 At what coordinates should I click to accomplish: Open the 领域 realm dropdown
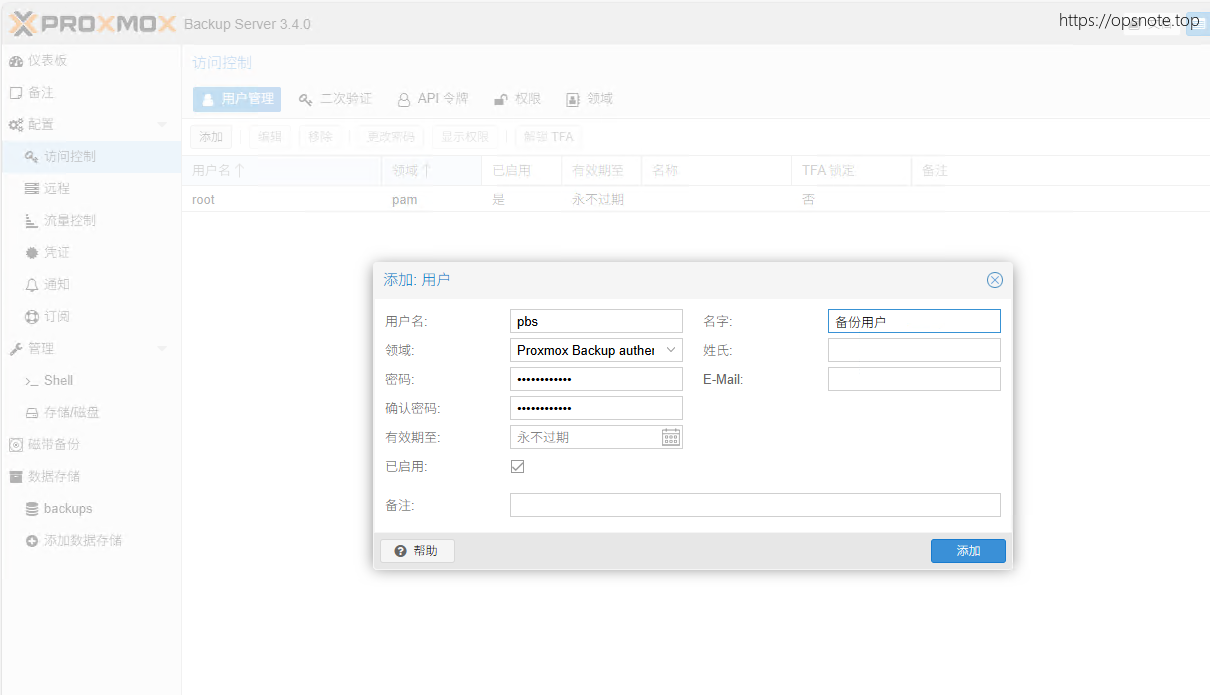[671, 351]
